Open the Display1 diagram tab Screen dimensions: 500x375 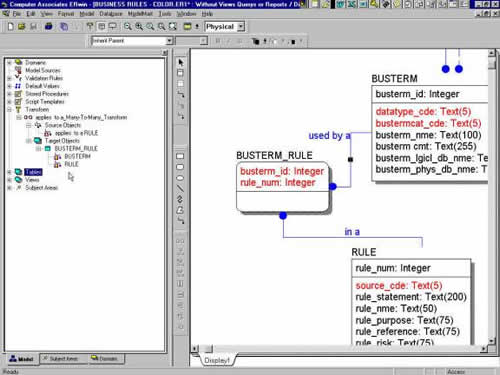tap(217, 360)
